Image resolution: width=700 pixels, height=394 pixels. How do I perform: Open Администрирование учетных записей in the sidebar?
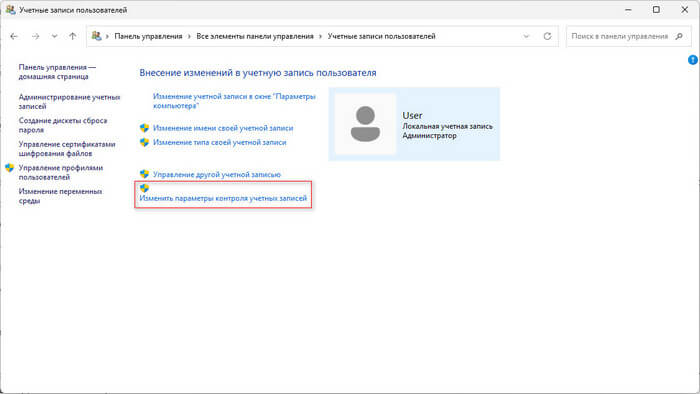click(69, 102)
